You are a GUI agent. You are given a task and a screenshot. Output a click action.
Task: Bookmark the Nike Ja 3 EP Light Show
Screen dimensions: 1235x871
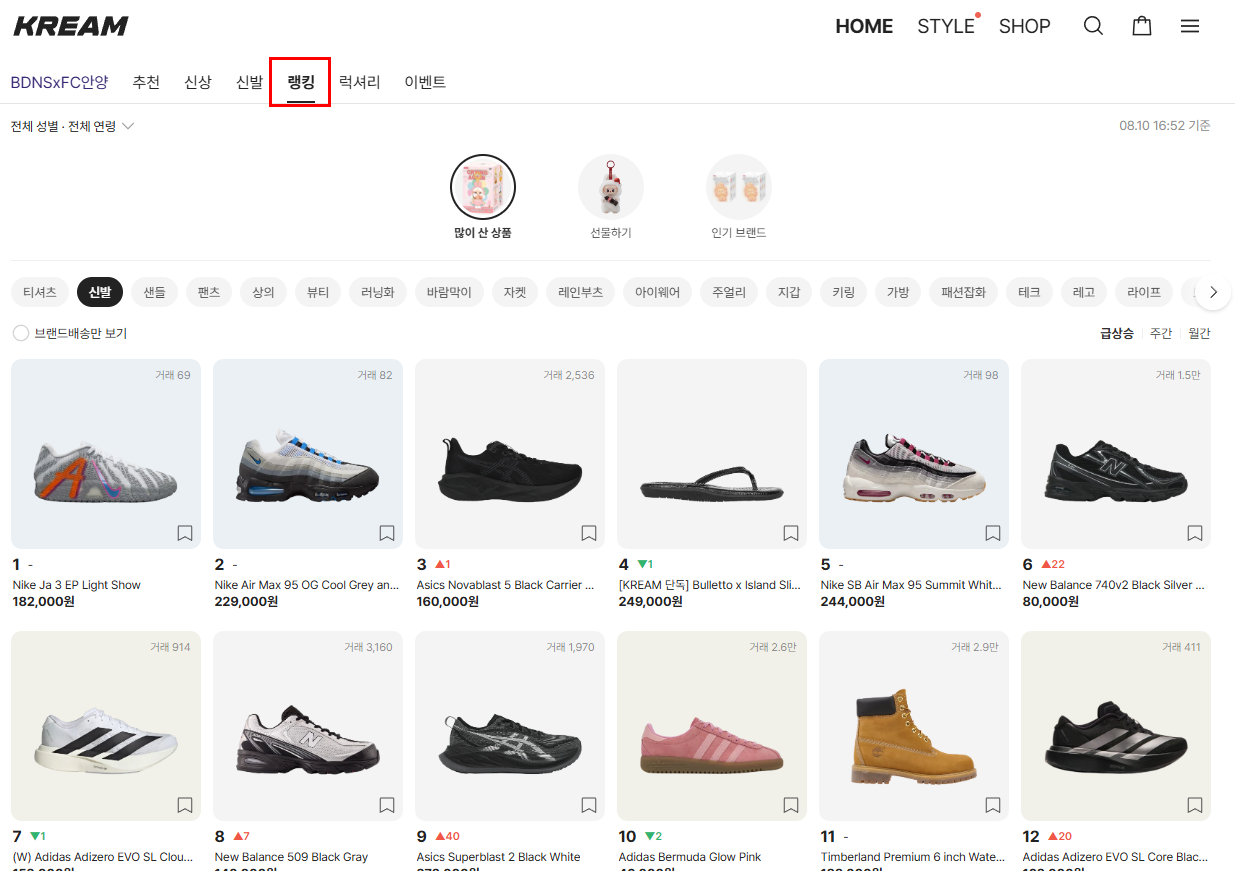click(x=185, y=533)
